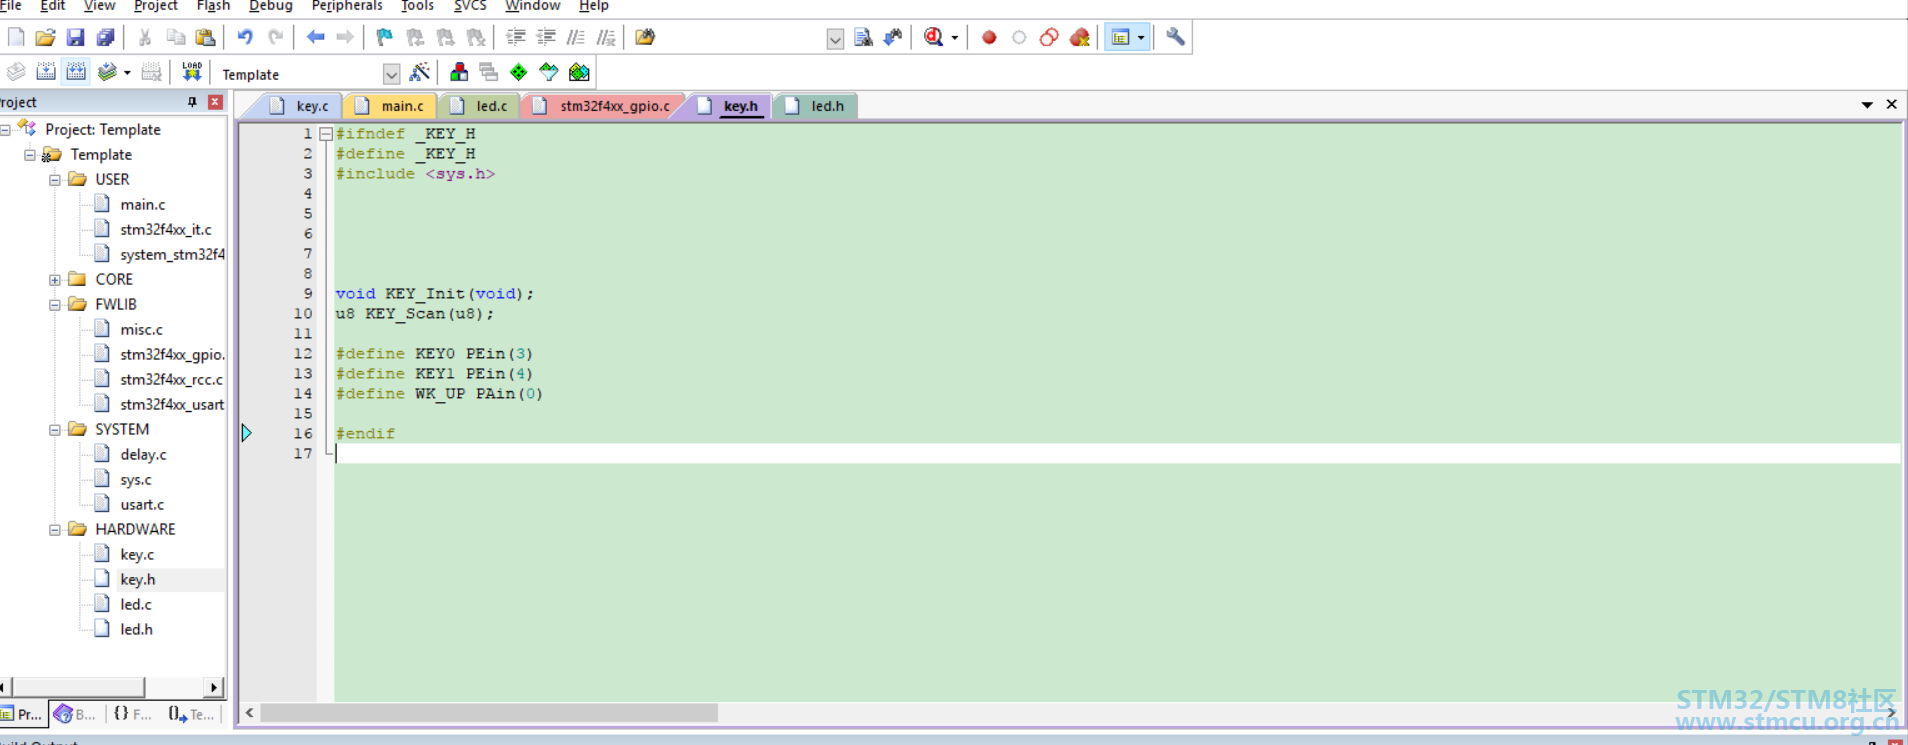This screenshot has width=1908, height=745.
Task: Select led.c in the HARDWARE folder
Action: [x=136, y=605]
